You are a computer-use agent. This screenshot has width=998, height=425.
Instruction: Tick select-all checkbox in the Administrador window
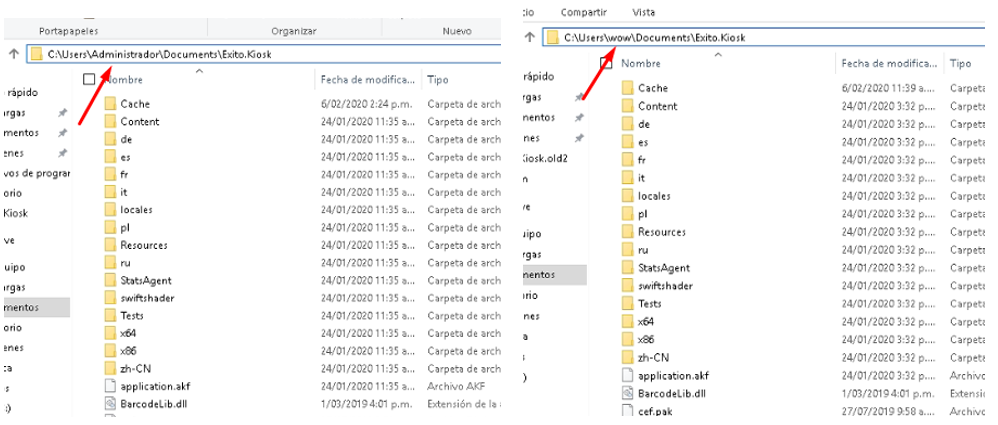coord(90,78)
